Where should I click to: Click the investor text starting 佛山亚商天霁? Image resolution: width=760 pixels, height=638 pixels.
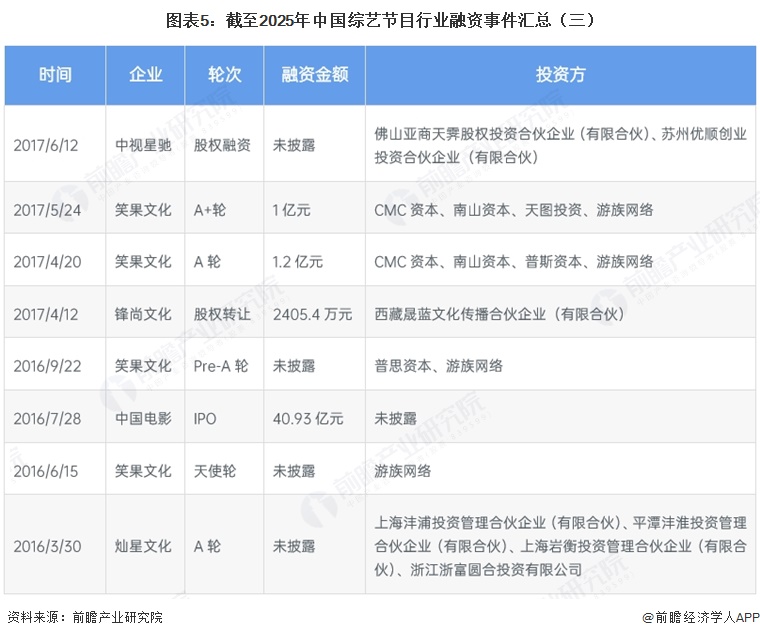click(x=560, y=145)
